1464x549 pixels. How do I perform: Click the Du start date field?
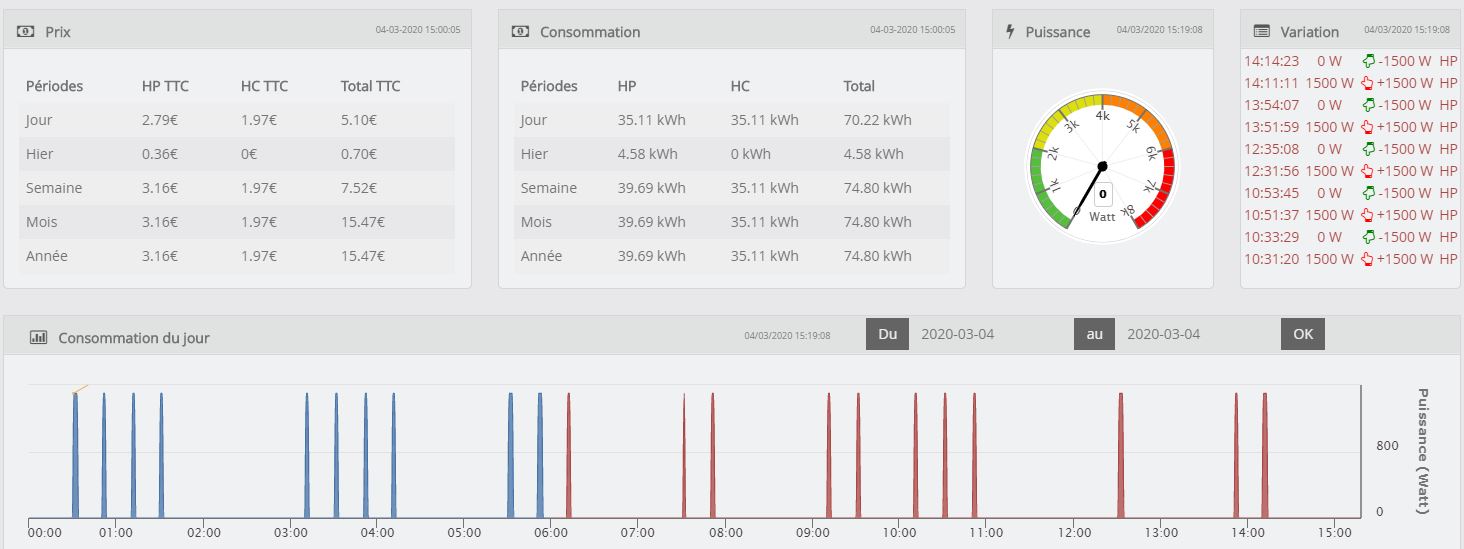(x=986, y=334)
